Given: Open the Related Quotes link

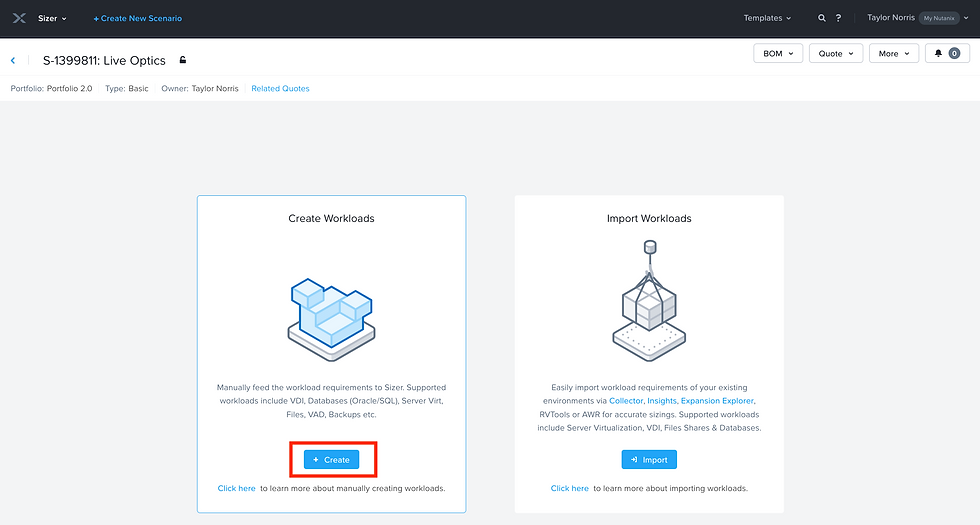Looking at the screenshot, I should (280, 89).
